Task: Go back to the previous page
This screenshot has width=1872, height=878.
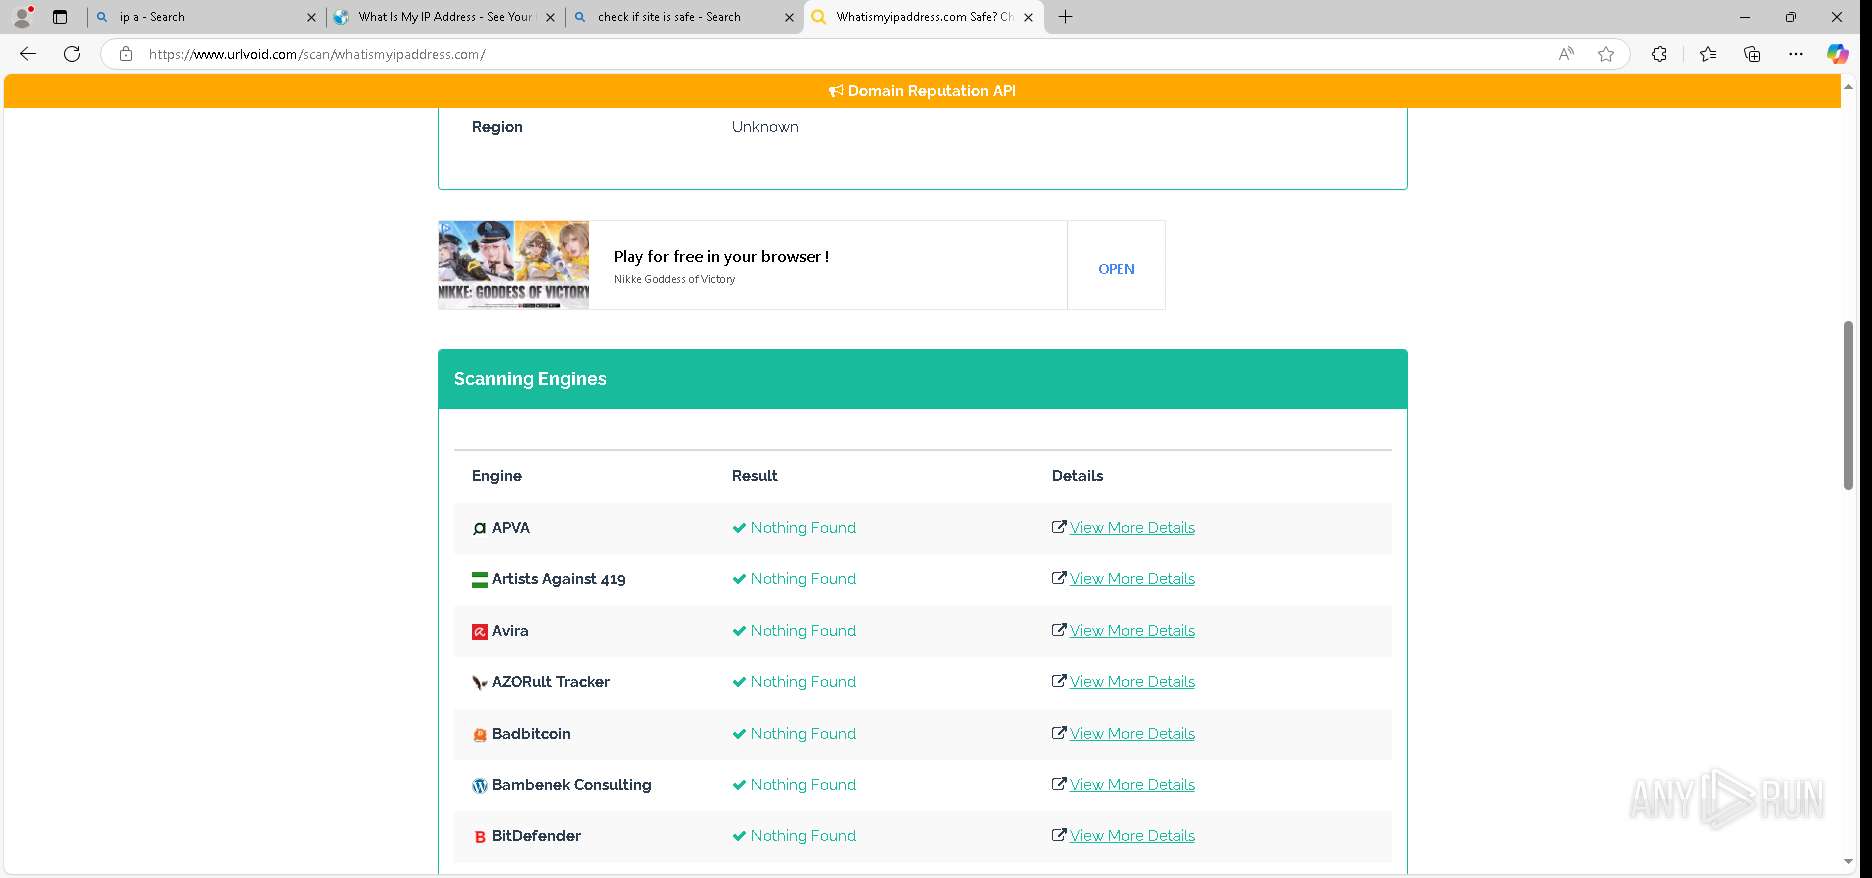Action: click(28, 54)
